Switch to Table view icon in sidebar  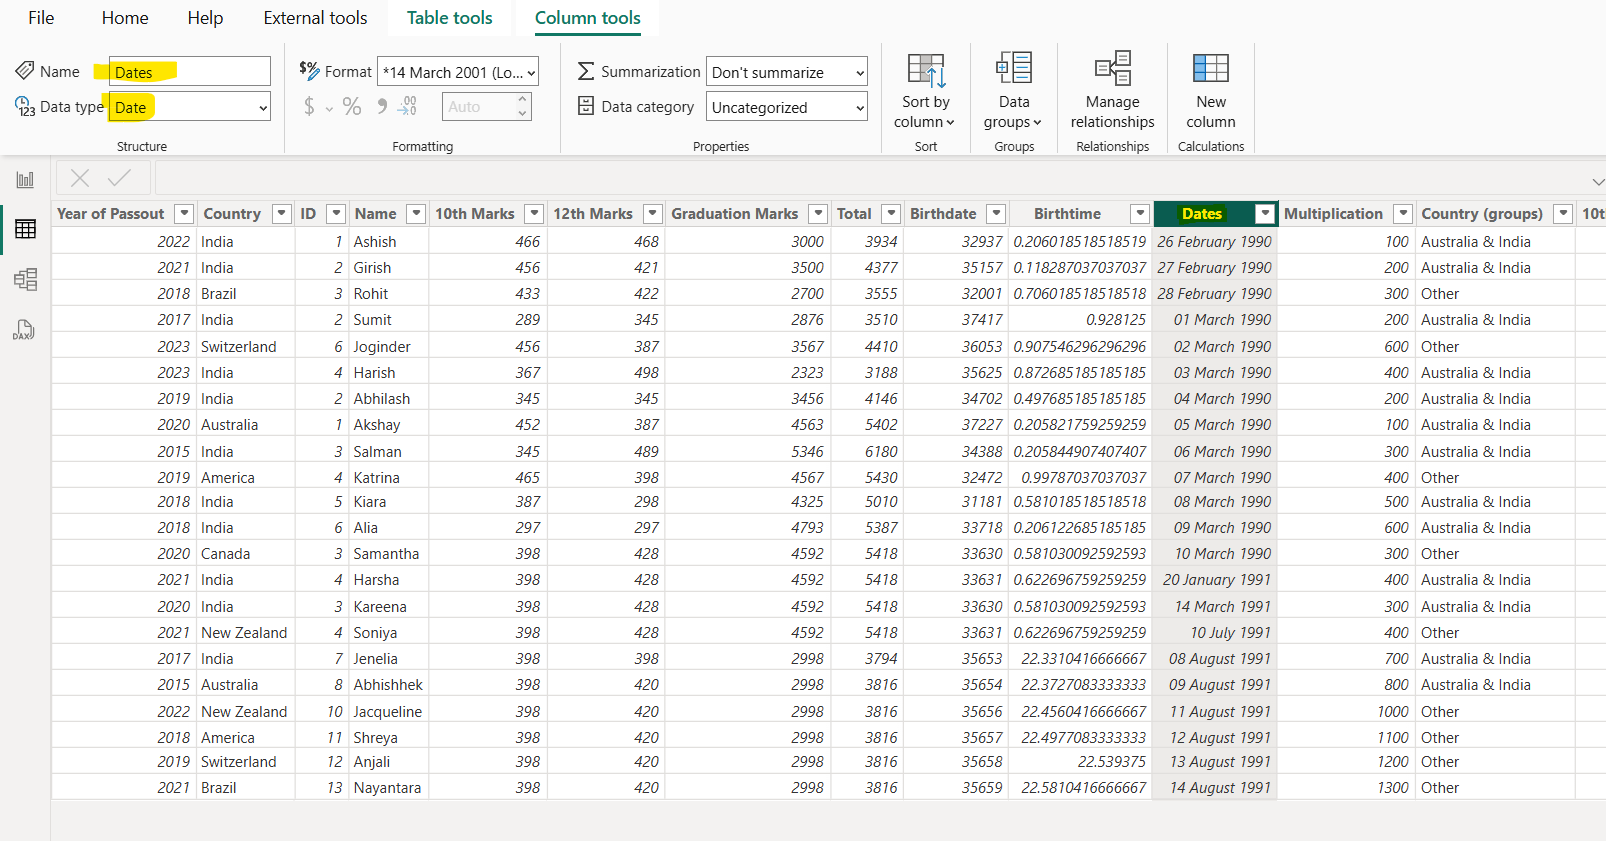25,229
